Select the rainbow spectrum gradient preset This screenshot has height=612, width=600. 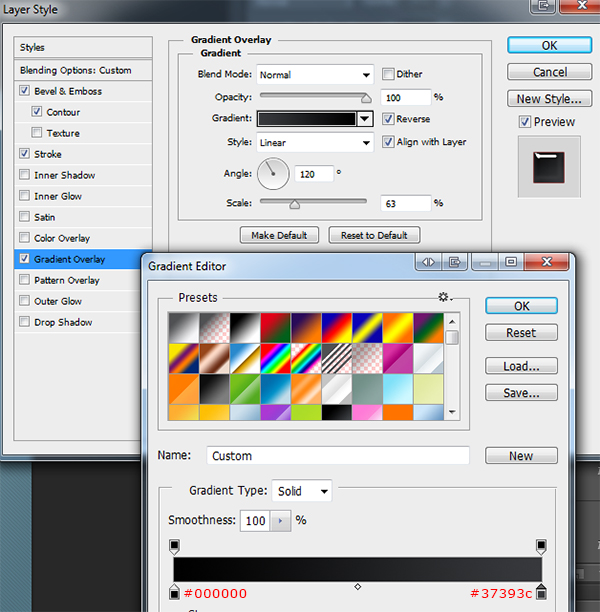pos(275,358)
